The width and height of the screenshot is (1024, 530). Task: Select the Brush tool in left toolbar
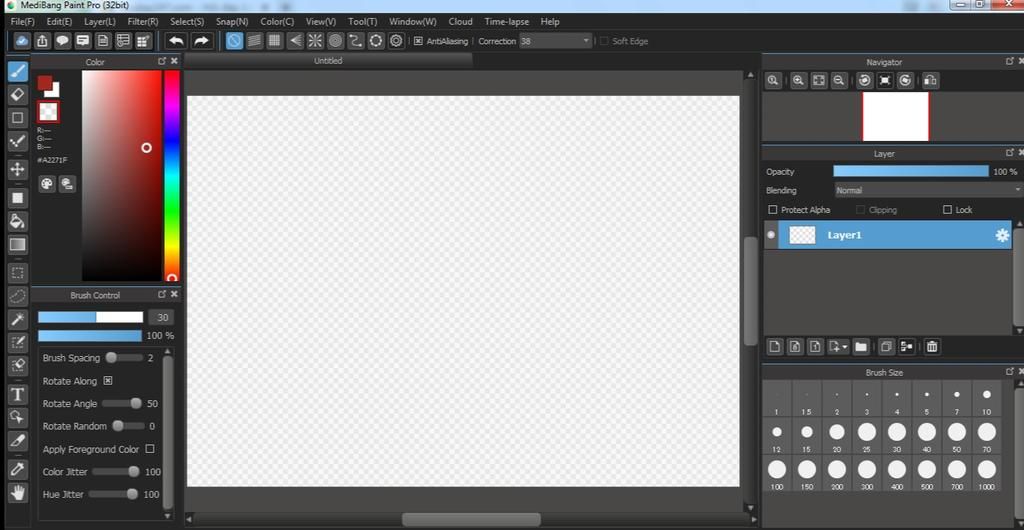[x=18, y=71]
